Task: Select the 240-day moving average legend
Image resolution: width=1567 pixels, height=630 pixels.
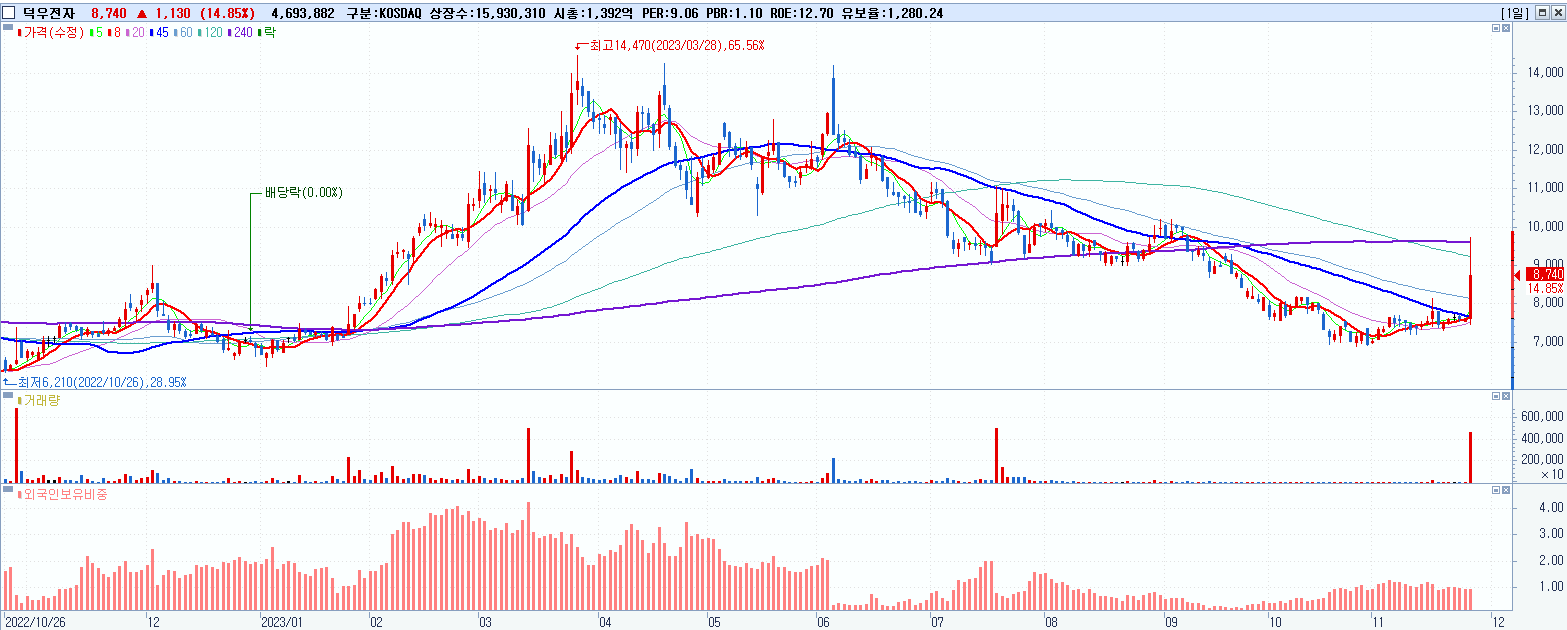Action: 240,33
